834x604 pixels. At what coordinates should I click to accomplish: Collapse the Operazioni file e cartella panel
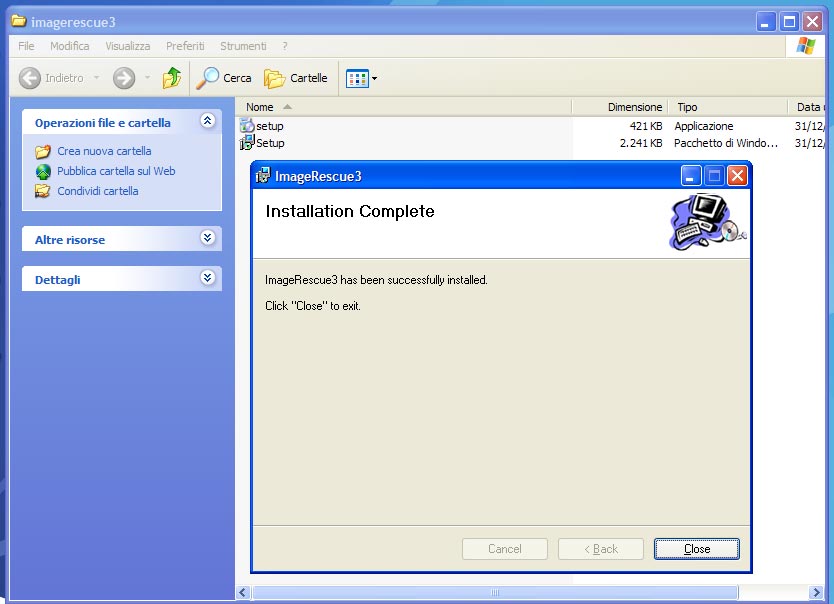[207, 121]
